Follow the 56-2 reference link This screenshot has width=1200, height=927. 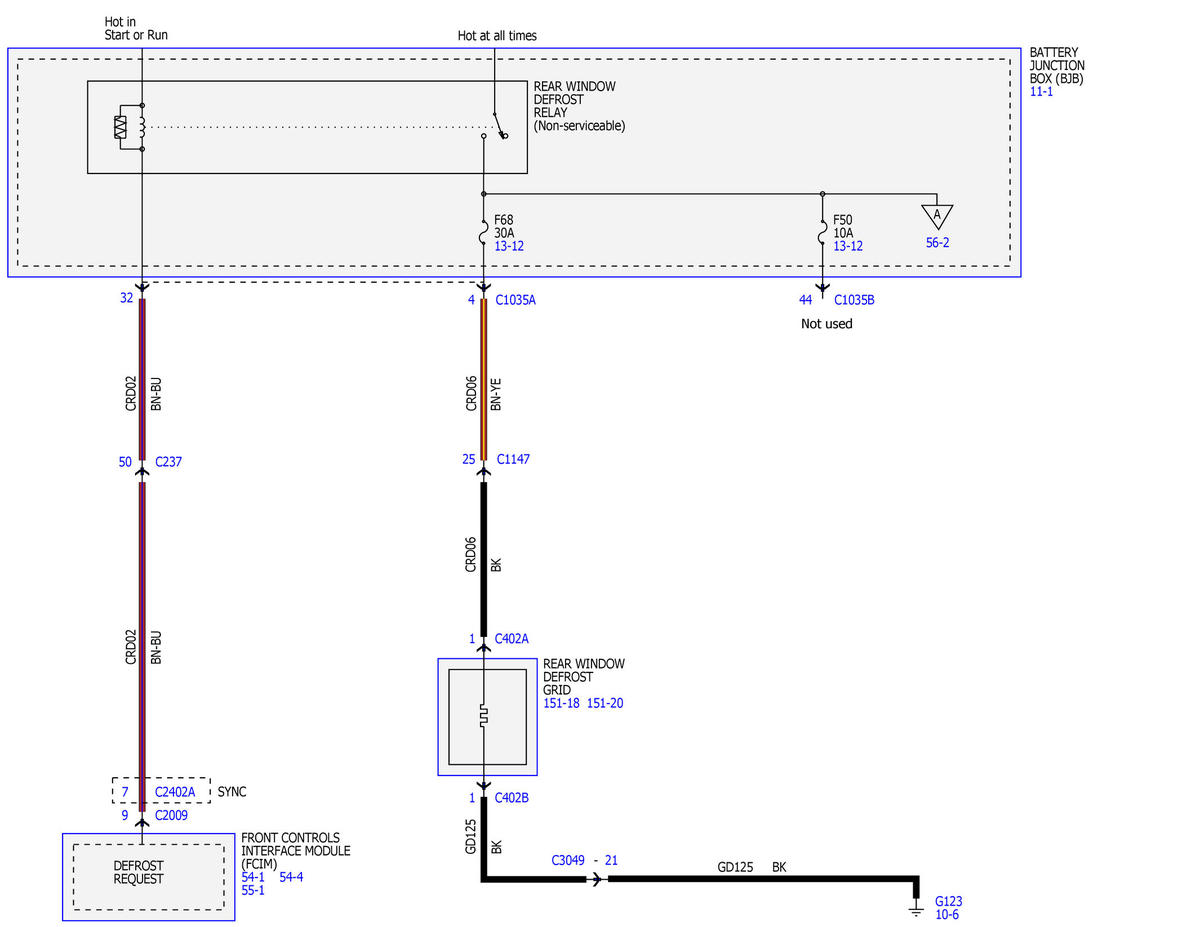pos(937,242)
